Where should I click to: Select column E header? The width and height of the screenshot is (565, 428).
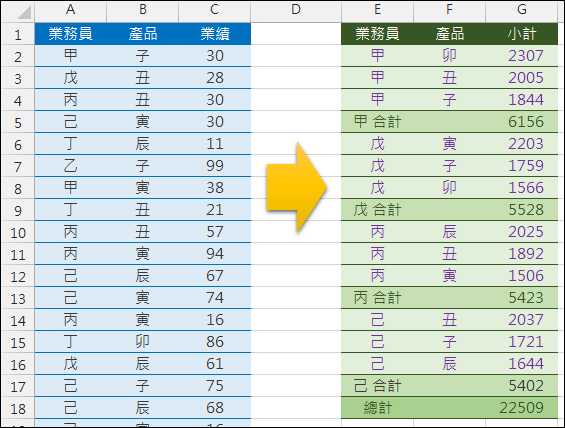pos(377,12)
